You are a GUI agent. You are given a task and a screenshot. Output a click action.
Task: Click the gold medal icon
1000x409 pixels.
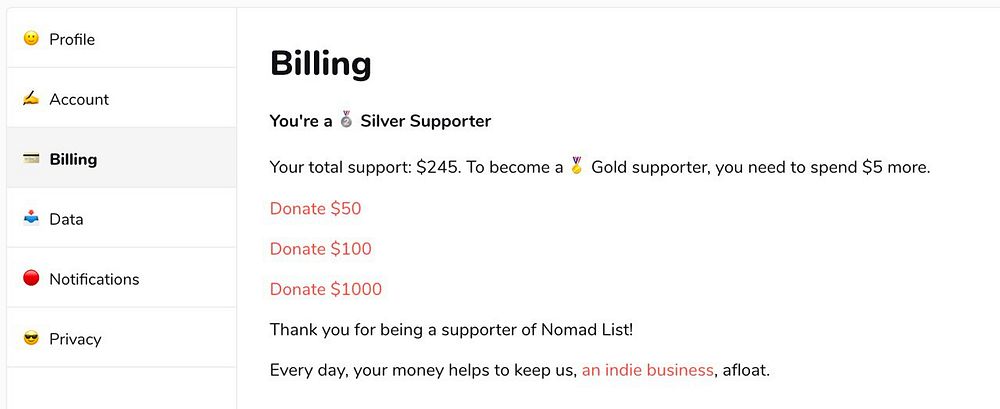tap(576, 167)
